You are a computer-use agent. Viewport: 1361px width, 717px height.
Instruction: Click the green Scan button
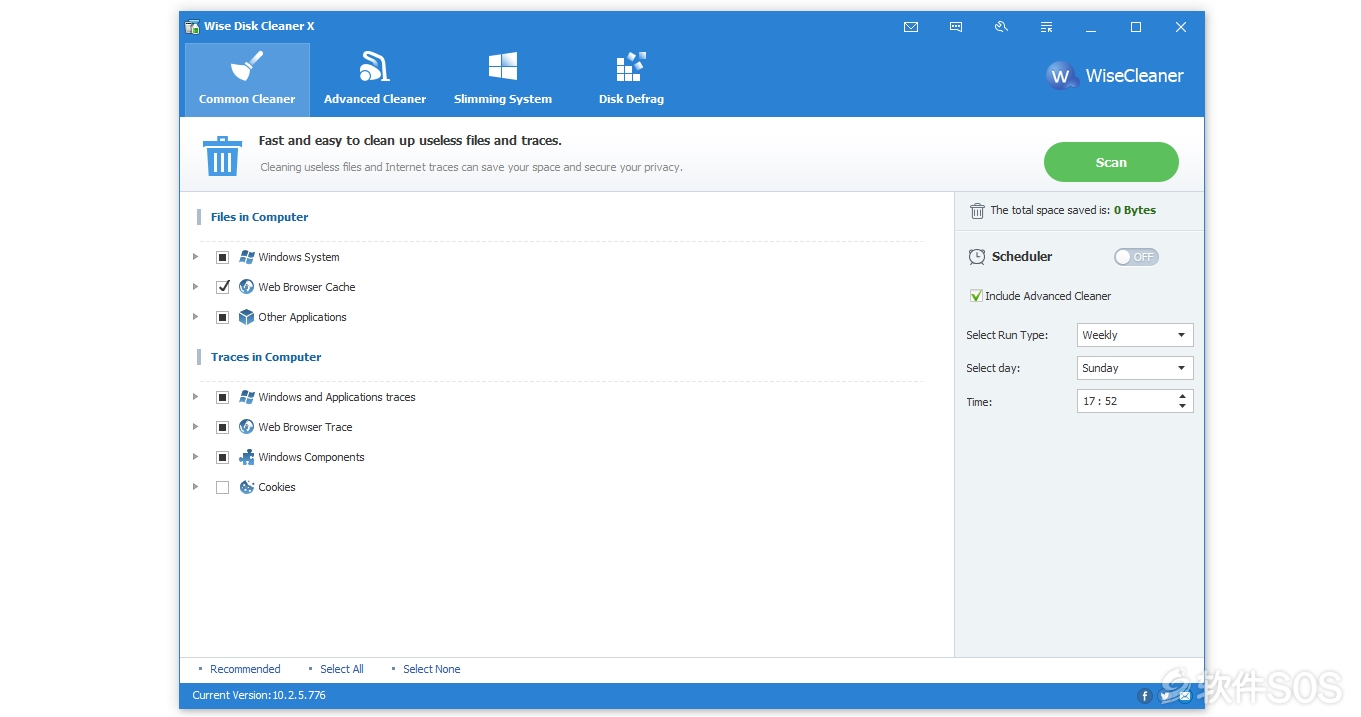tap(1111, 162)
